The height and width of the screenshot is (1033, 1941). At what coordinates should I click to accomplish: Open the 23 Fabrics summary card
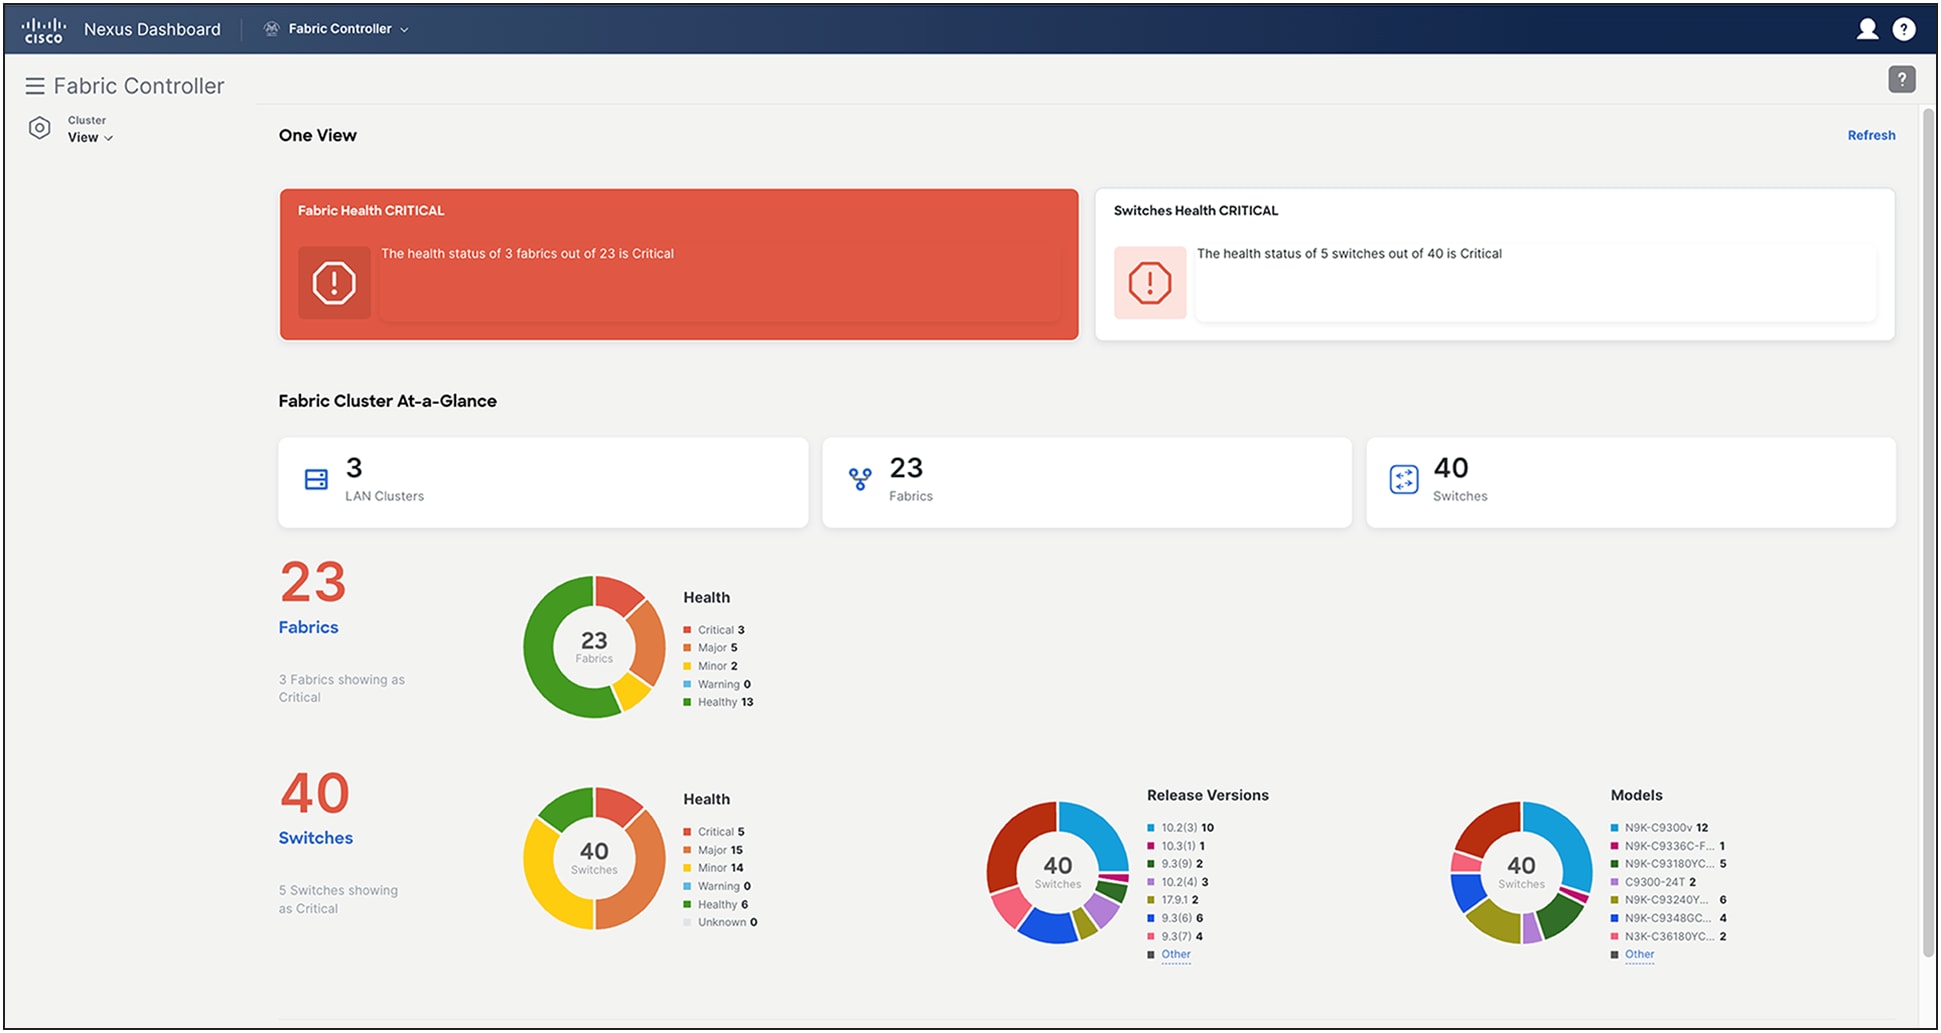click(x=1087, y=482)
